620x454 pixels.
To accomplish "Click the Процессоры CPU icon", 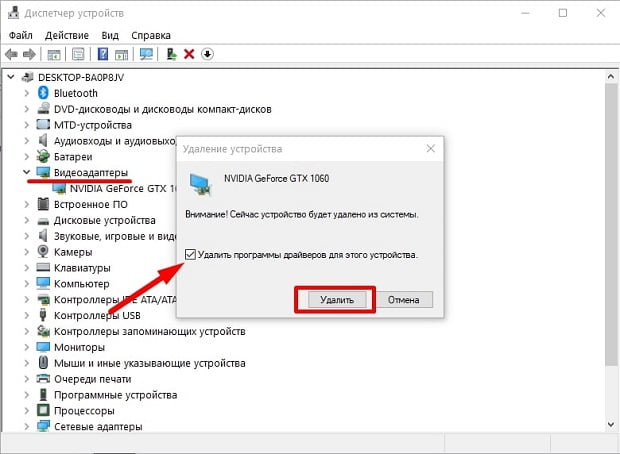I will (43, 410).
